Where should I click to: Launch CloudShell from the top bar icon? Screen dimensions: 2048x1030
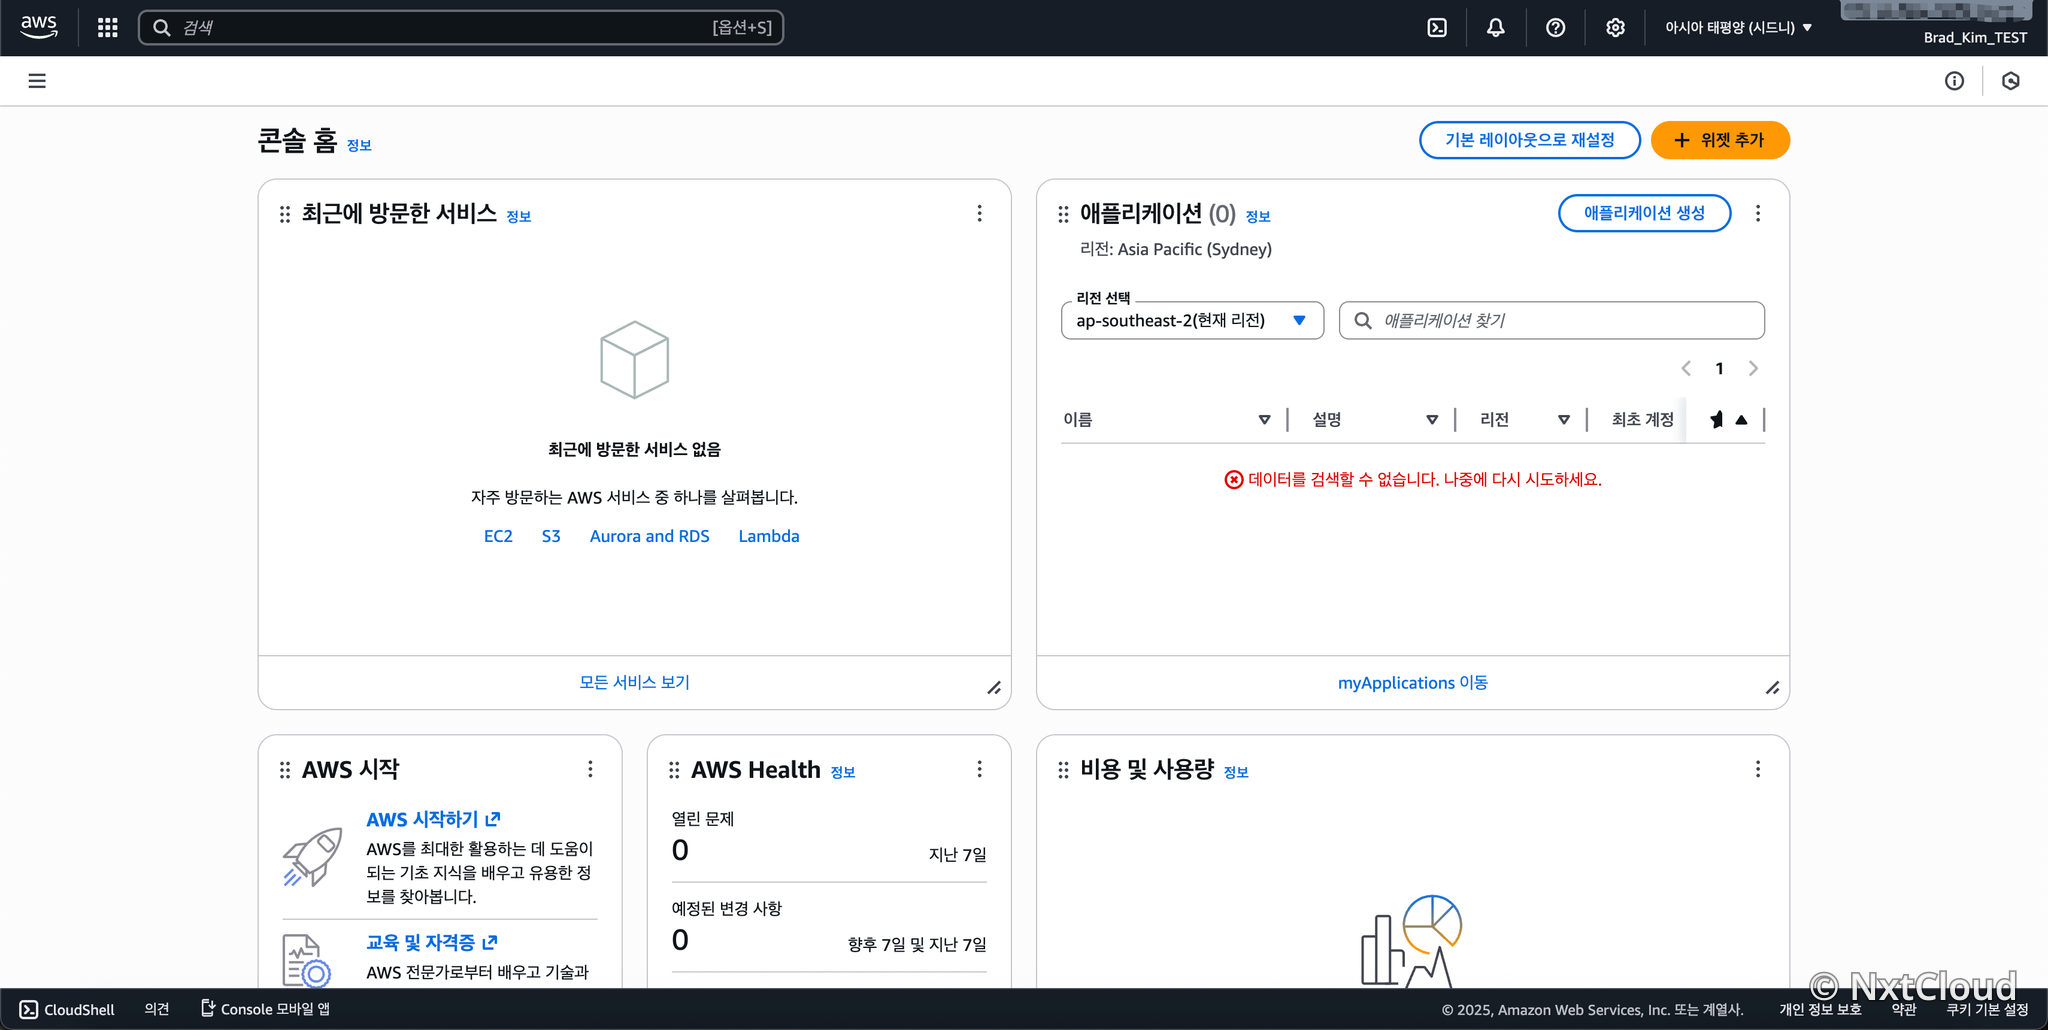[x=1437, y=28]
